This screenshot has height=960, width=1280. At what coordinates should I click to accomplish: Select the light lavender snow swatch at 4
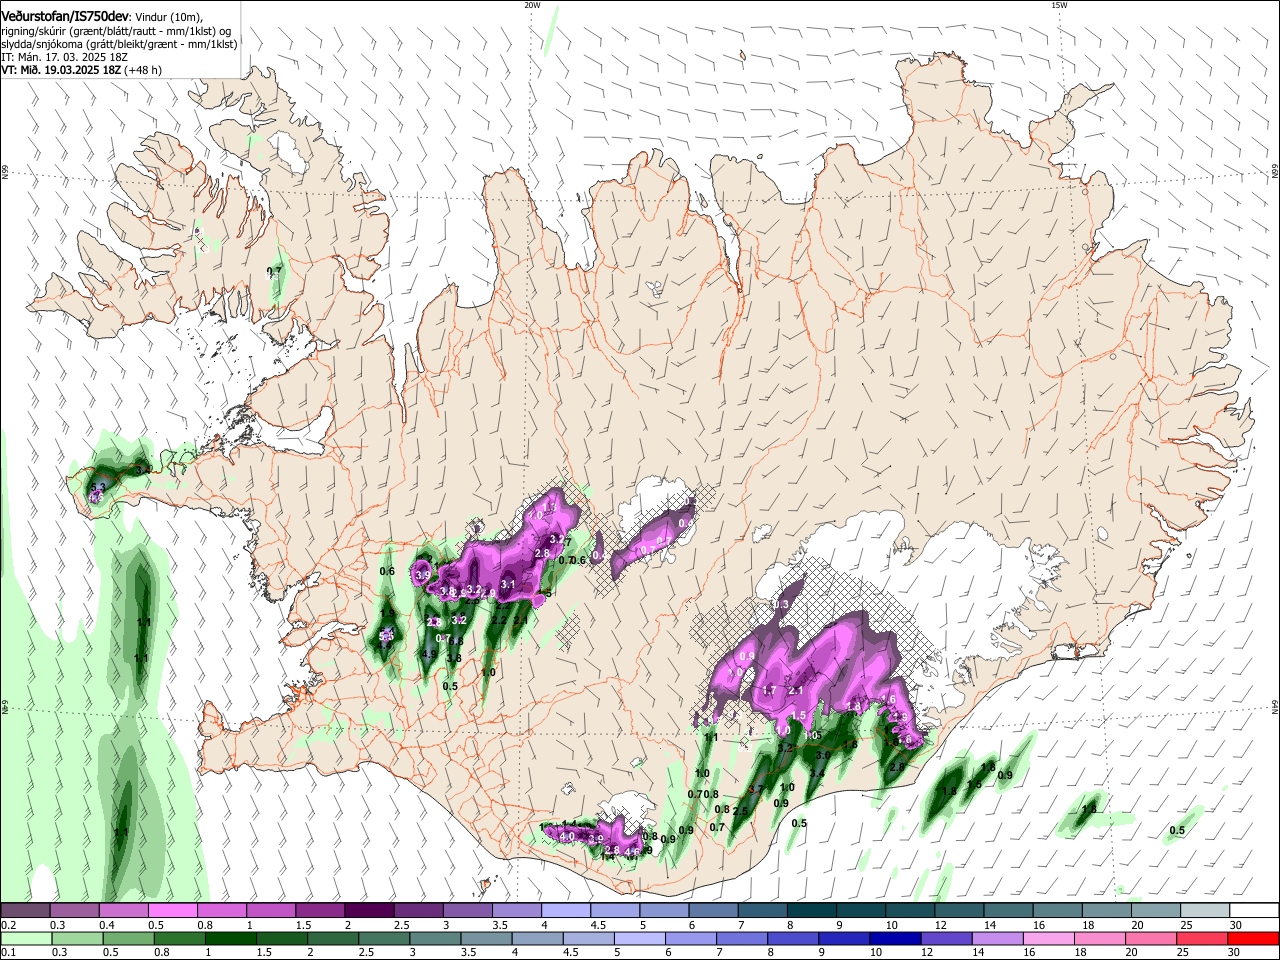click(566, 910)
